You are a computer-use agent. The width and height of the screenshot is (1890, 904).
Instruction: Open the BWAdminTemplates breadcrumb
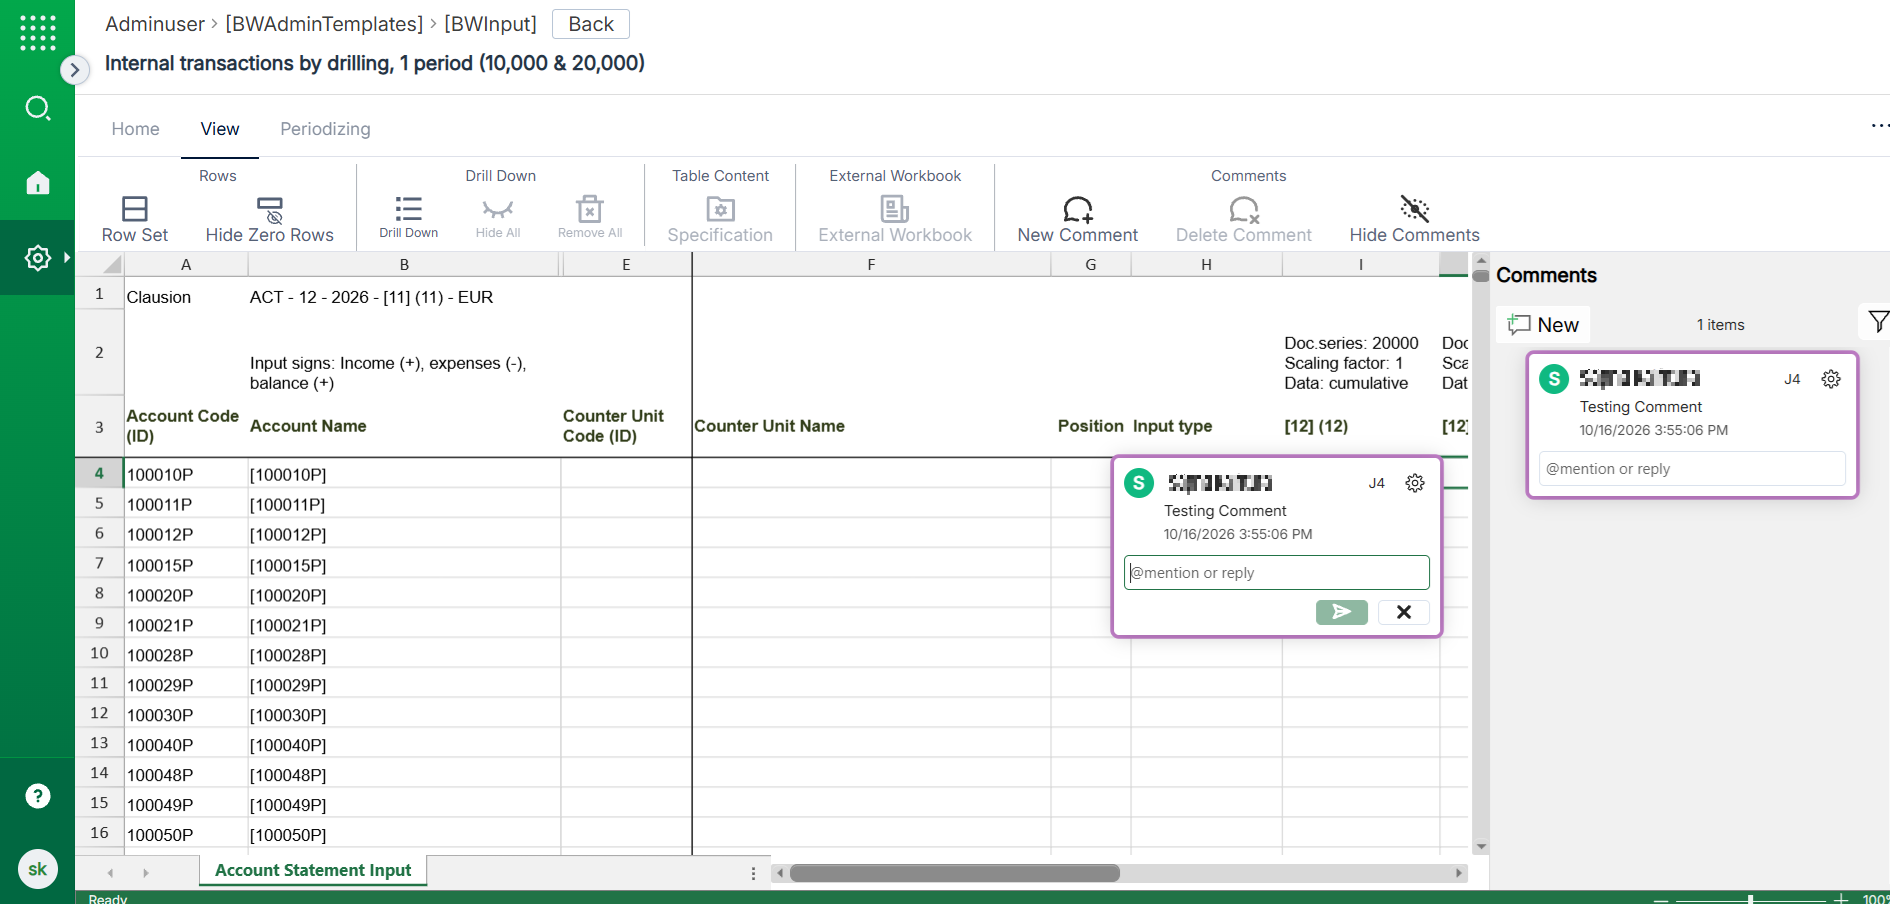coord(324,24)
